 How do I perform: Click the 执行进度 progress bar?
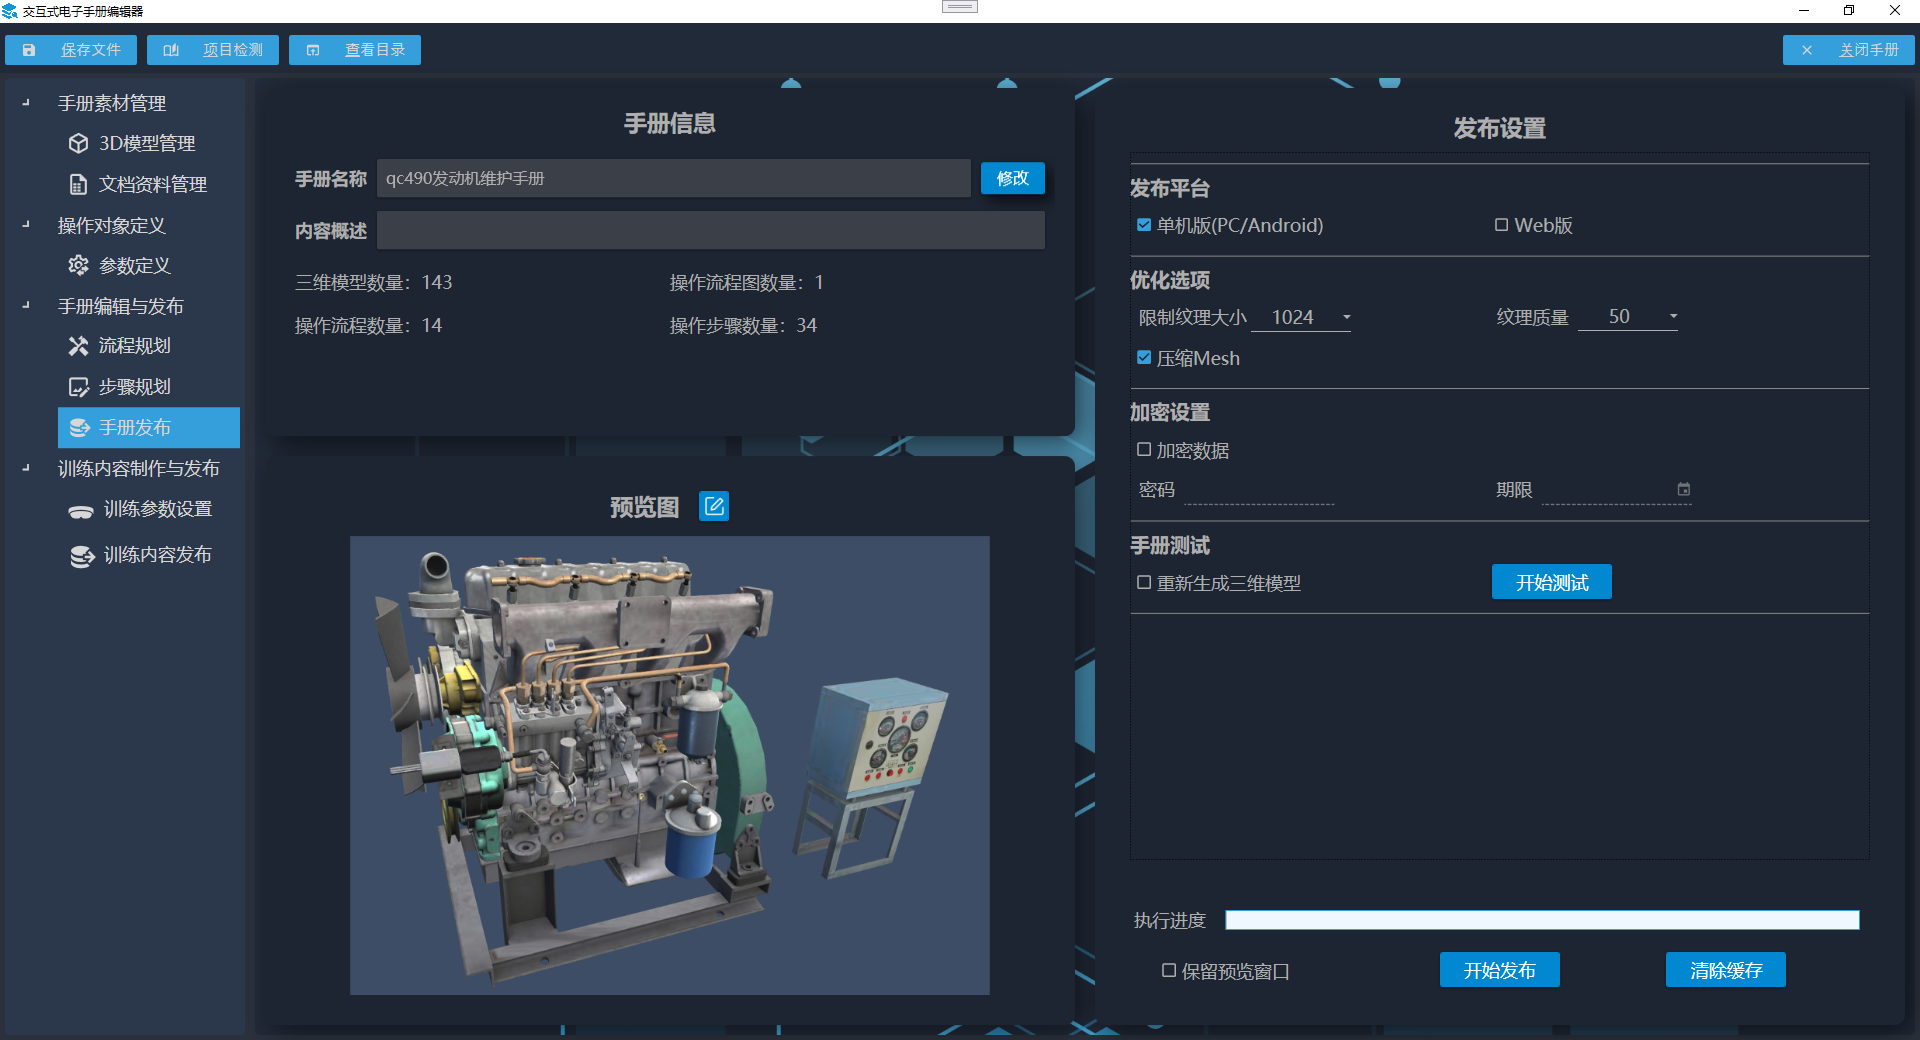[x=1541, y=920]
